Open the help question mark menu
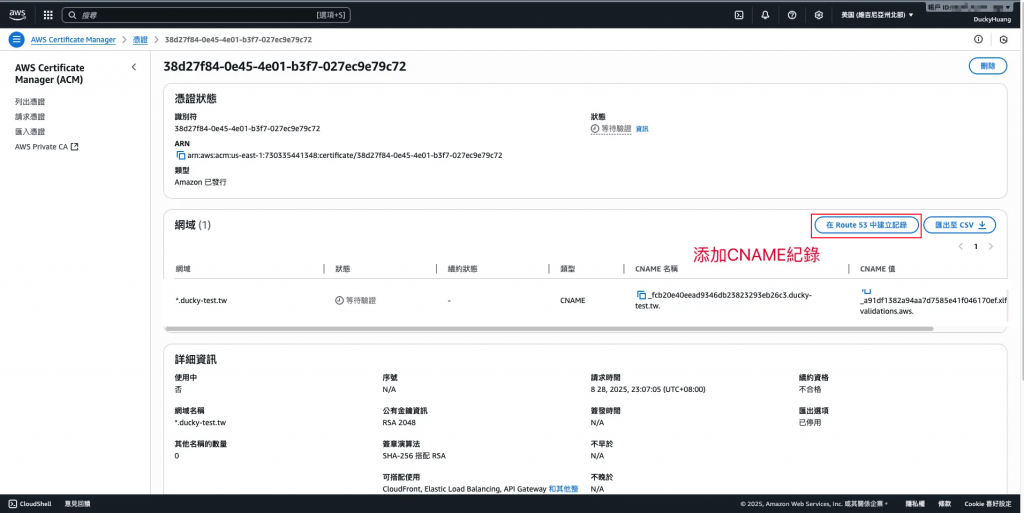The width and height of the screenshot is (1024, 513). tap(792, 14)
